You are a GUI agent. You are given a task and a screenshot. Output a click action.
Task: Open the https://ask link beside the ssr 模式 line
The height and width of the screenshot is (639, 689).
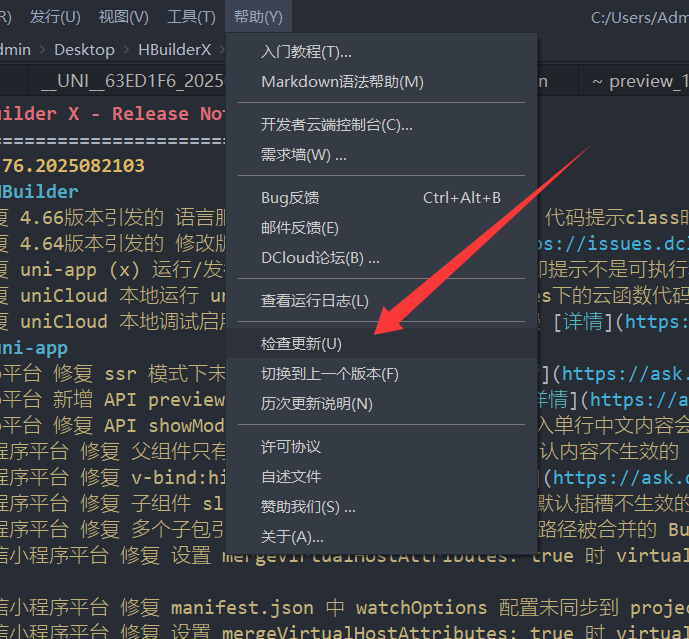624,374
